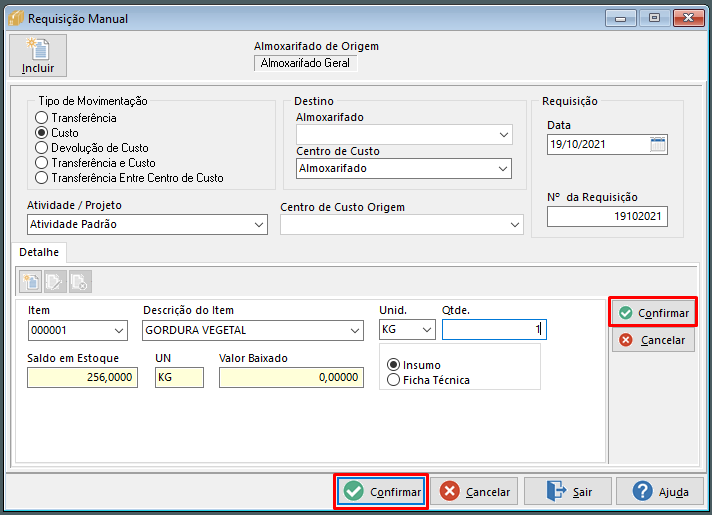Image resolution: width=712 pixels, height=515 pixels.
Task: Click the Requisição Manual title bar icon
Action: coord(15,18)
